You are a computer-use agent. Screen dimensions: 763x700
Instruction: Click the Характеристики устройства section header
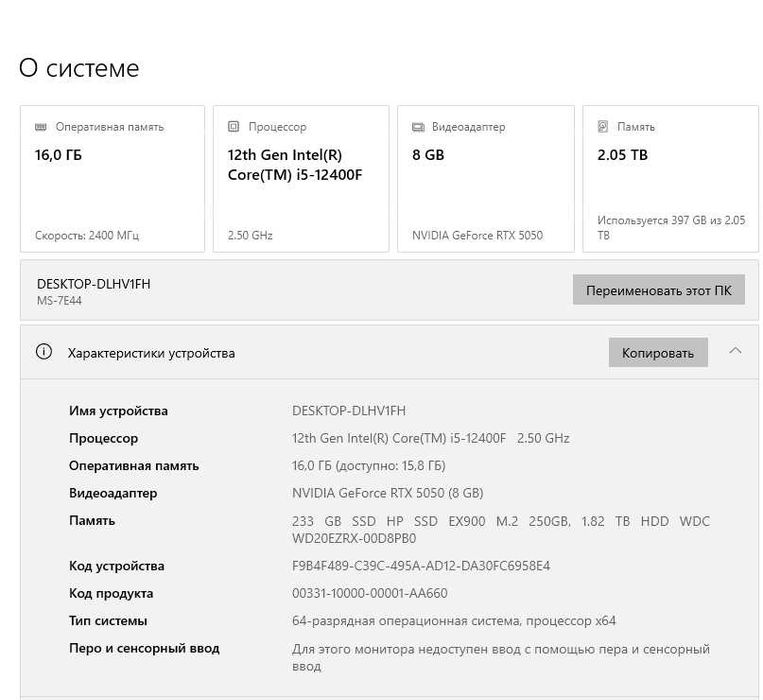click(x=151, y=353)
